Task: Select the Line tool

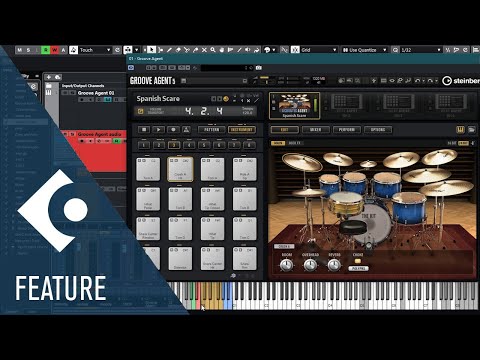Action: [x=239, y=50]
